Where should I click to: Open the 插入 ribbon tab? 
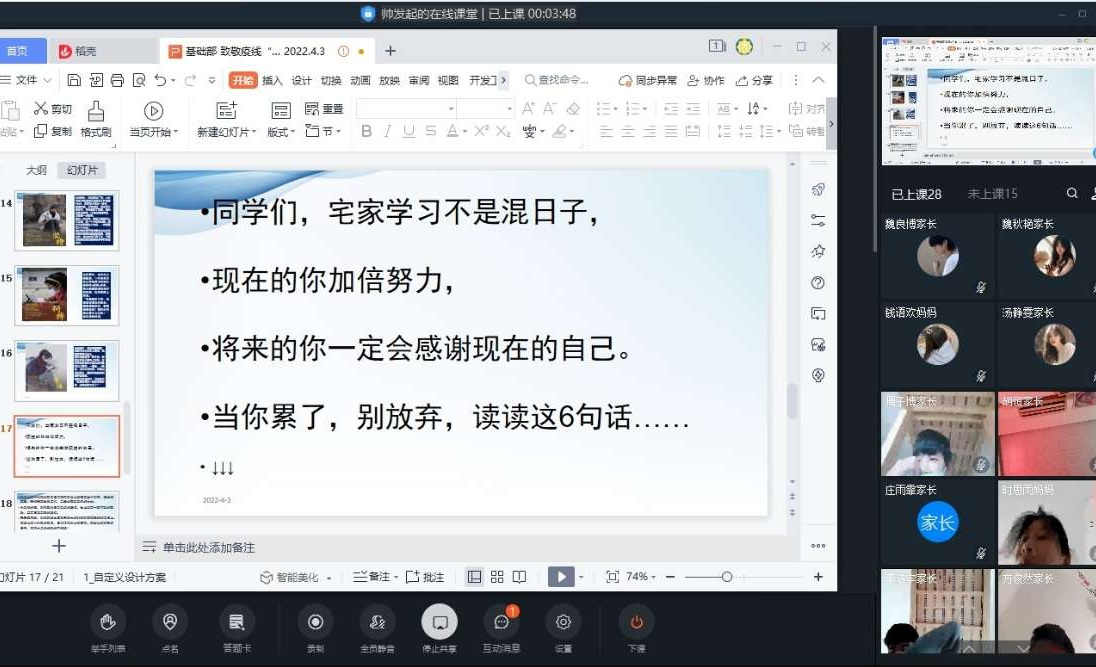tap(272, 81)
